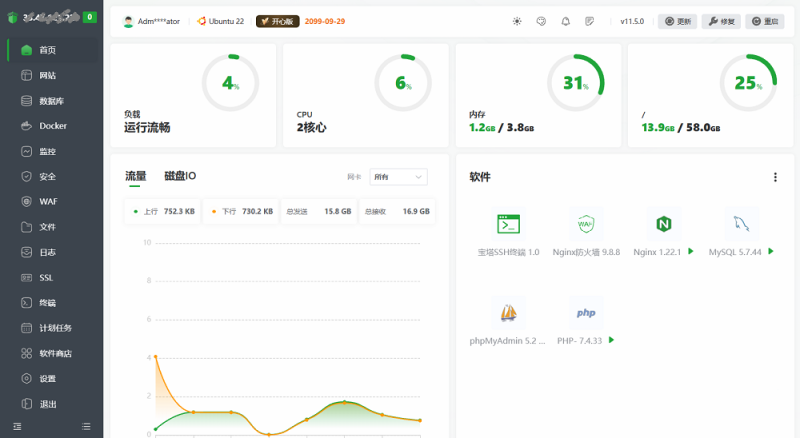Open the notification bell icon
The image size is (800, 438).
(x=565, y=21)
